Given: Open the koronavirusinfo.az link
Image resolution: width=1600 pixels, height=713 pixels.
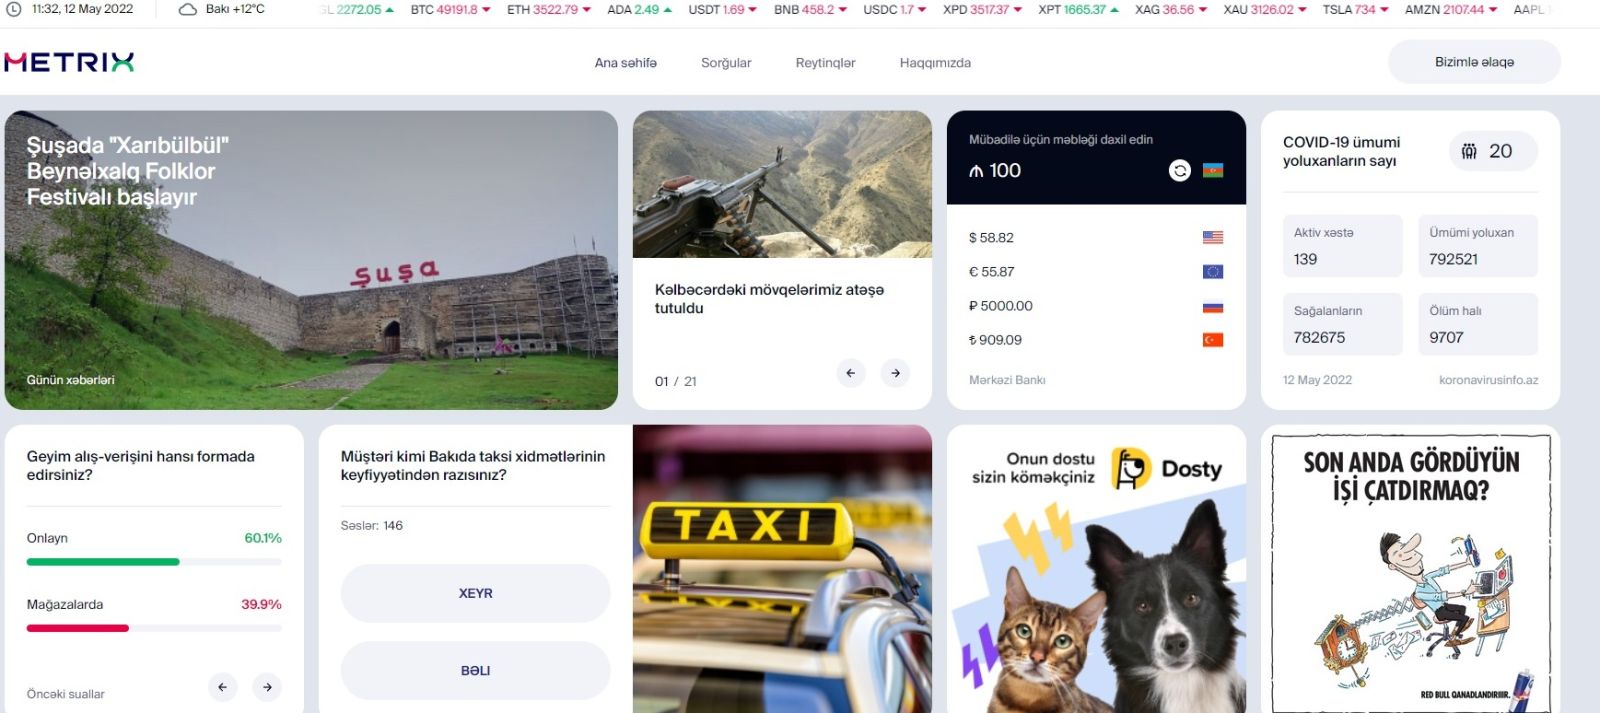Looking at the screenshot, I should 1488,380.
